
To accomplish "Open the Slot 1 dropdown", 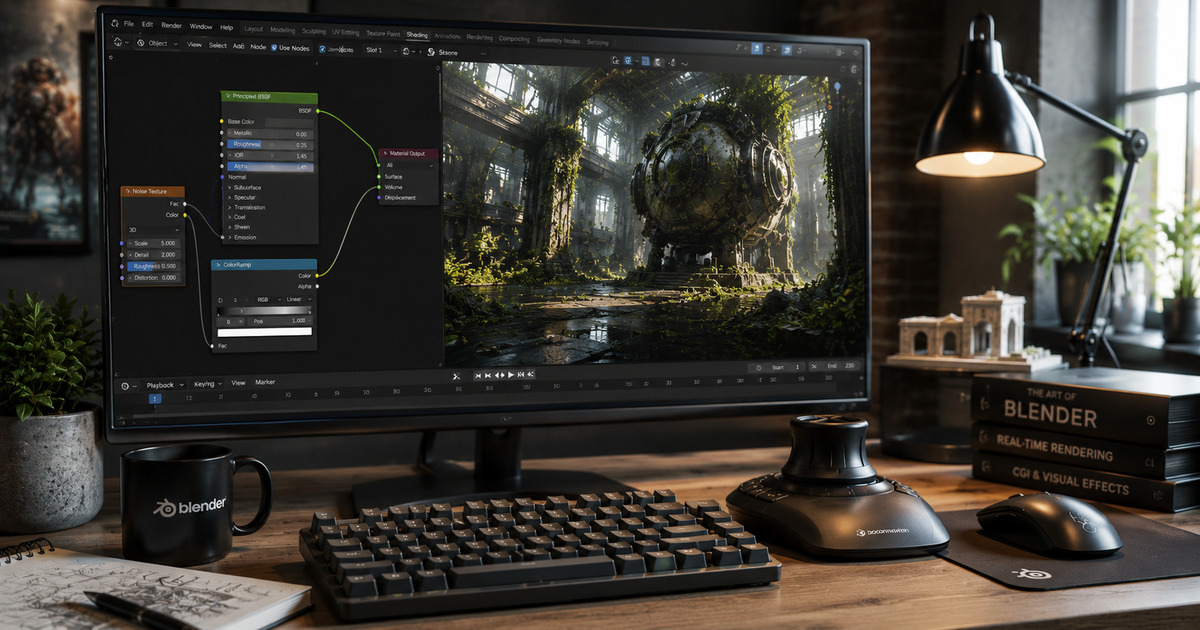I will pos(380,50).
